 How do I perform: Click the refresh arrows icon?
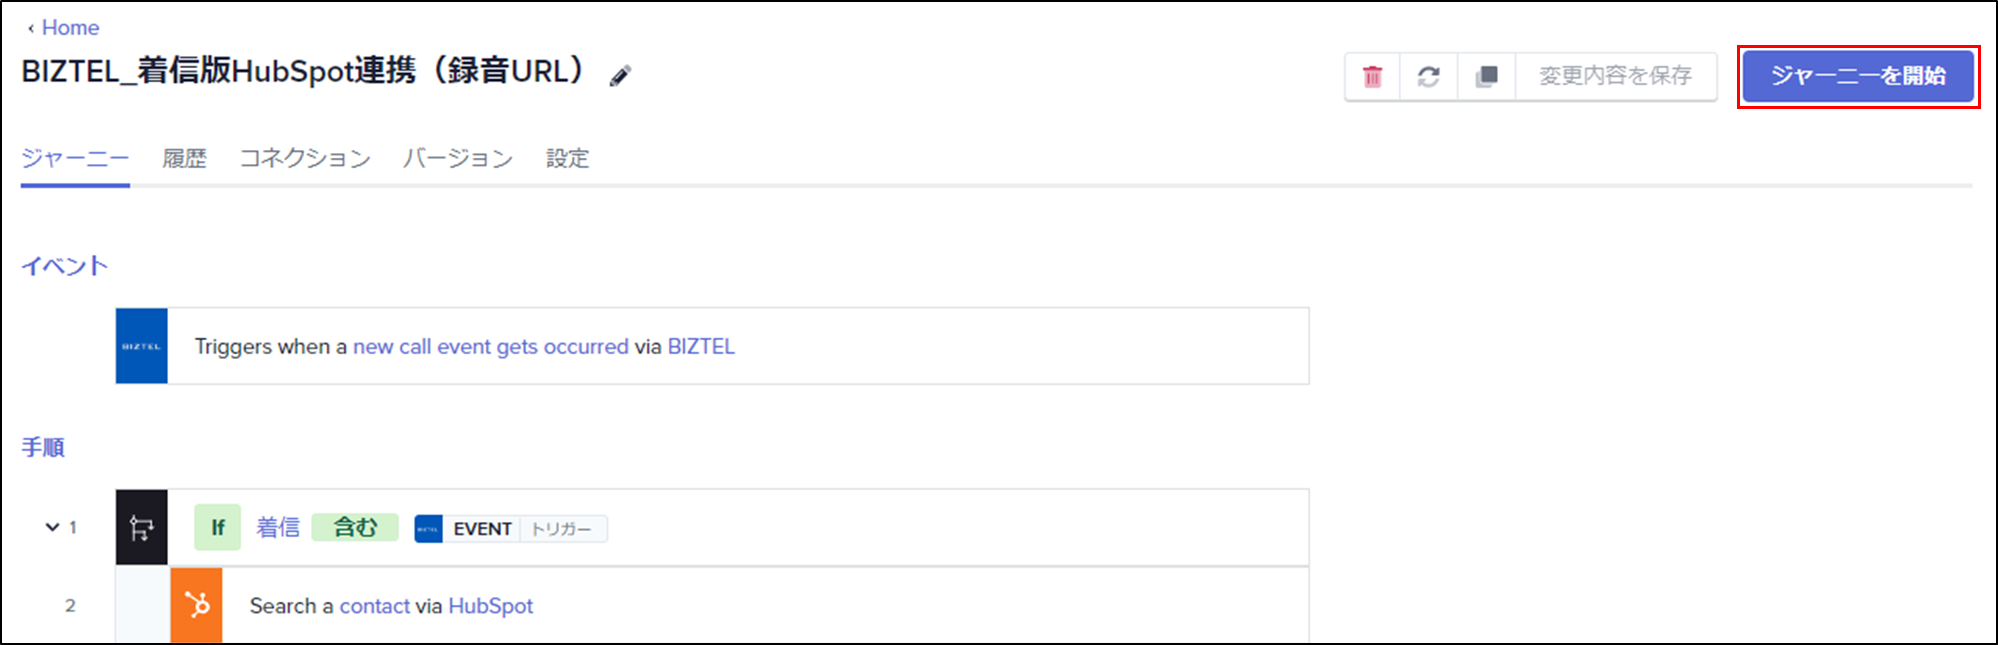pyautogui.click(x=1428, y=76)
